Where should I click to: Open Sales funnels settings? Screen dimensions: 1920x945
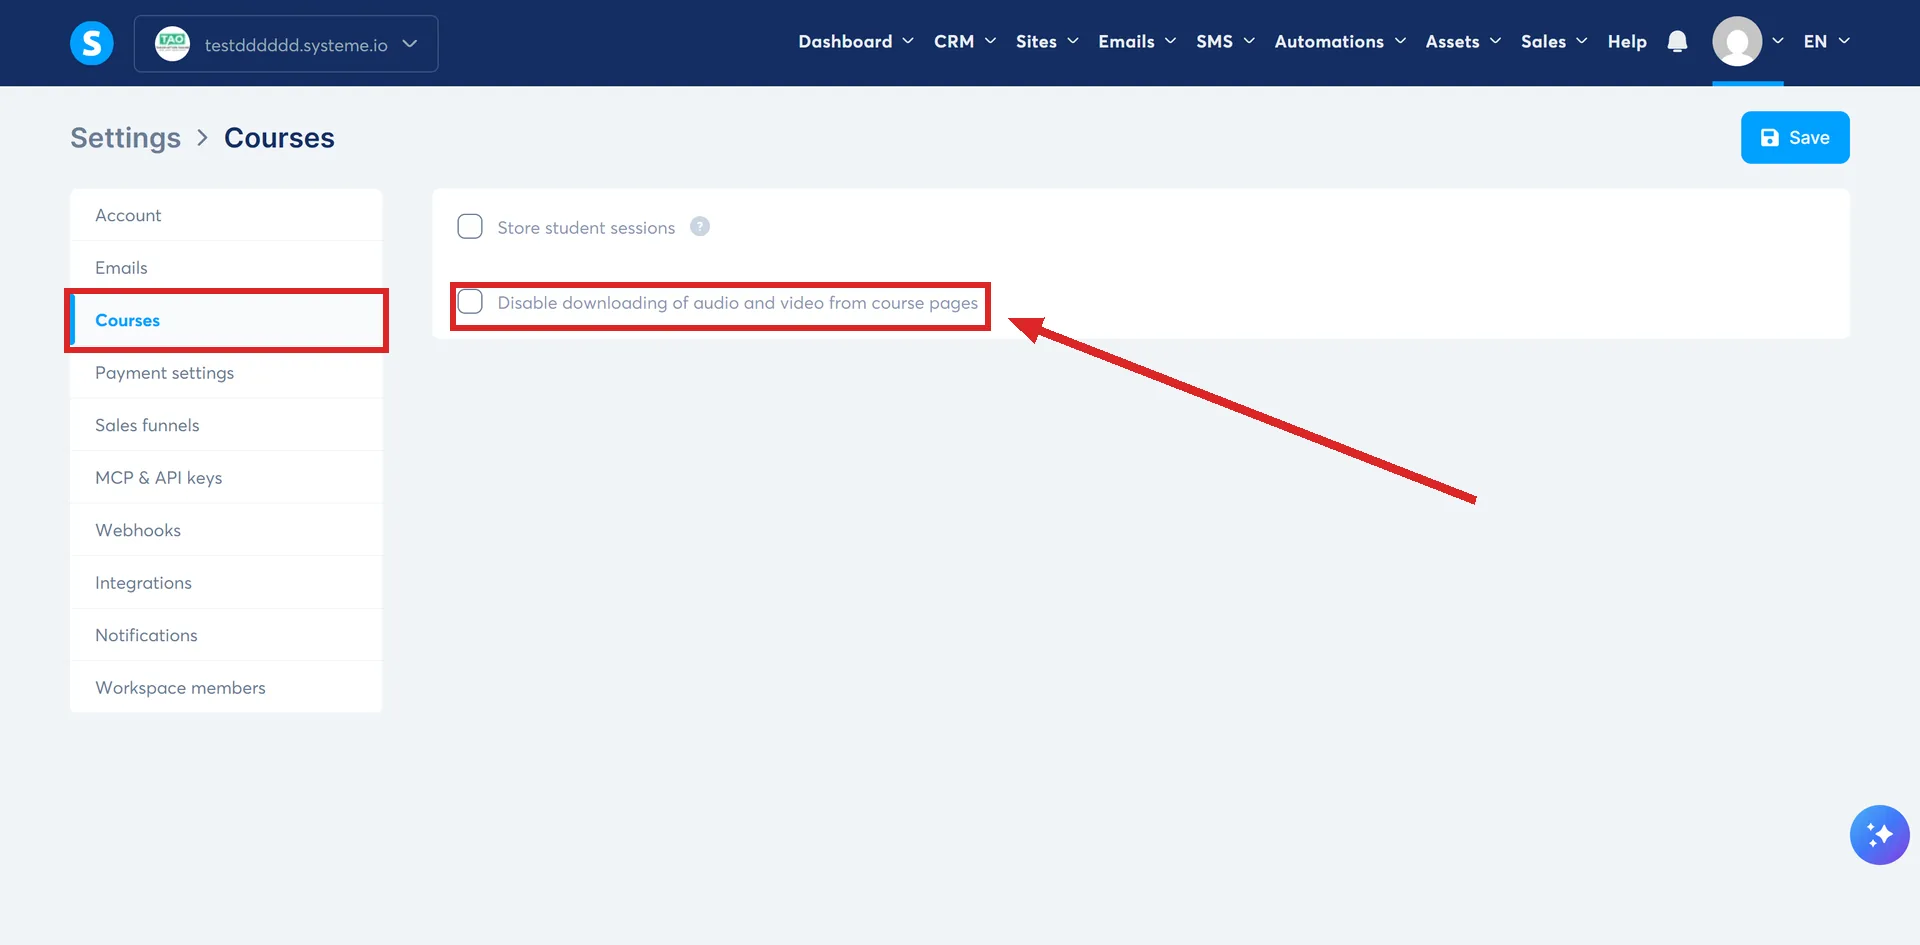226,425
